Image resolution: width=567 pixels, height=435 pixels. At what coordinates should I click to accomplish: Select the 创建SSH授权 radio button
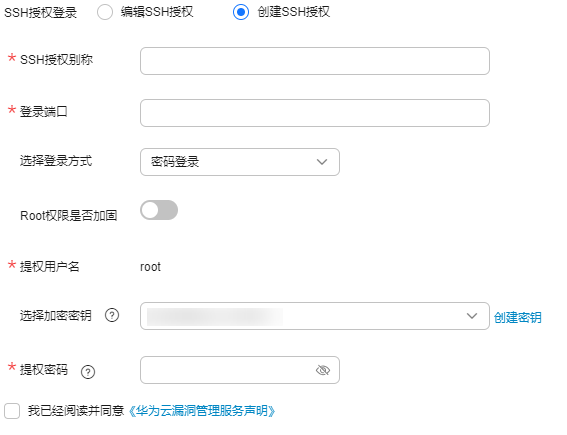[x=241, y=12]
